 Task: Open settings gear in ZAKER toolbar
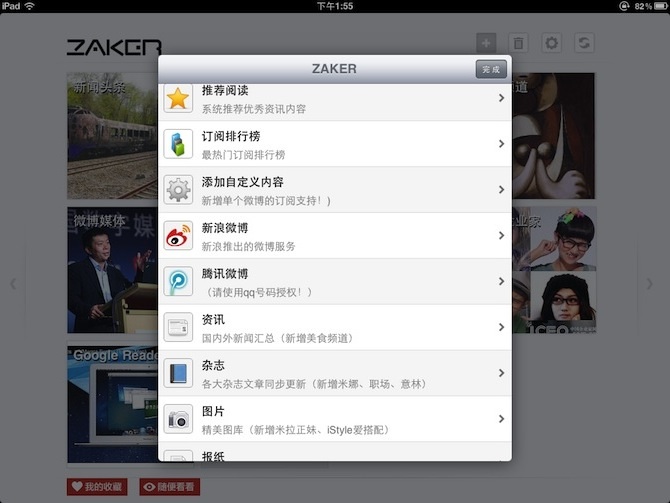point(551,43)
